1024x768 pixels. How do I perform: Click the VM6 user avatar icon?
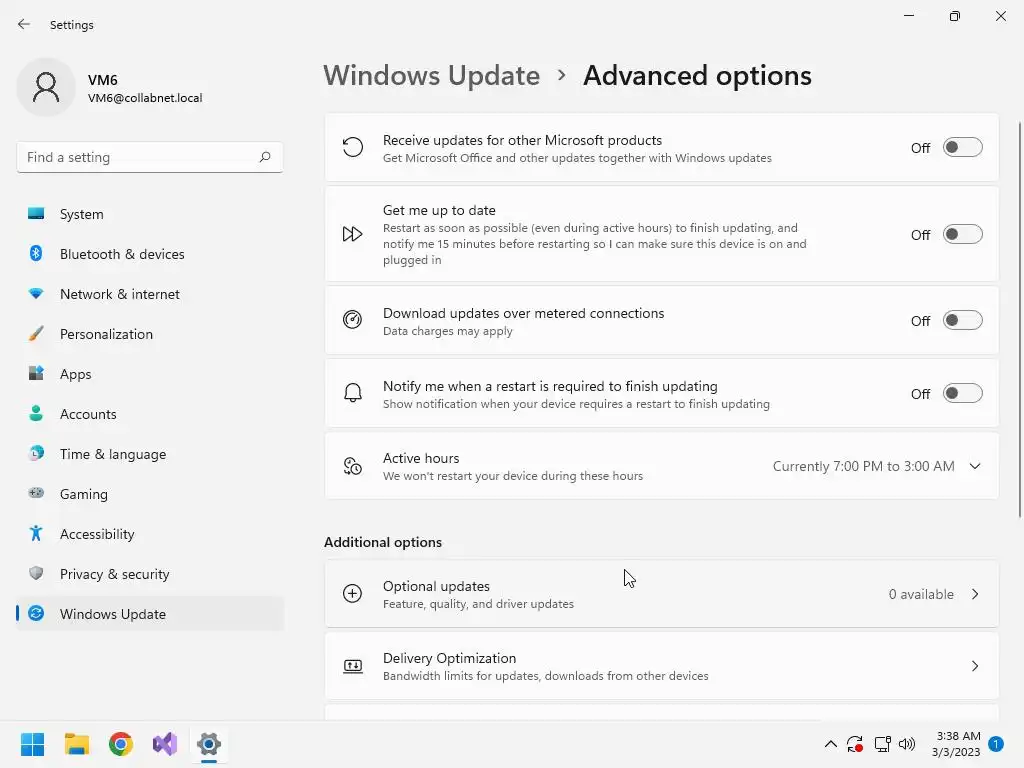click(46, 87)
